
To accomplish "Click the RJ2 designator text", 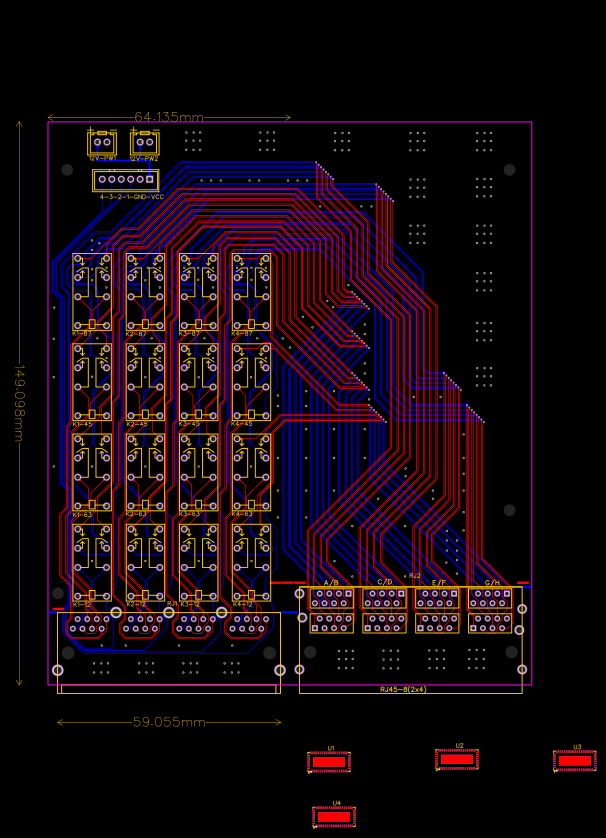I will click(x=415, y=576).
